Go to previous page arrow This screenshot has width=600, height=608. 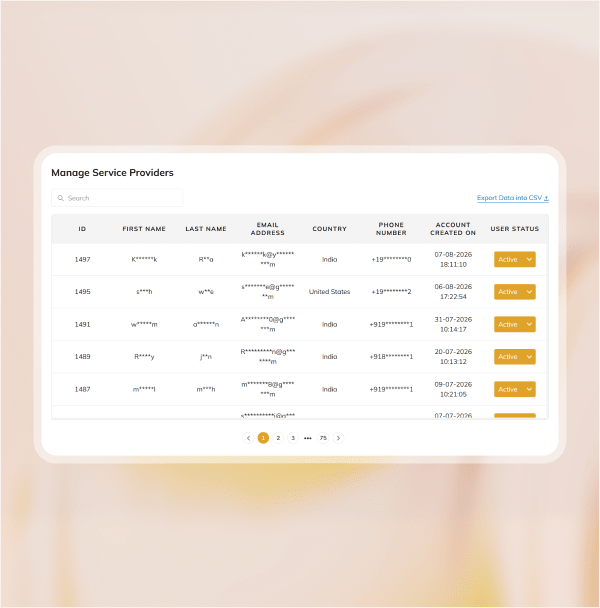tap(248, 438)
